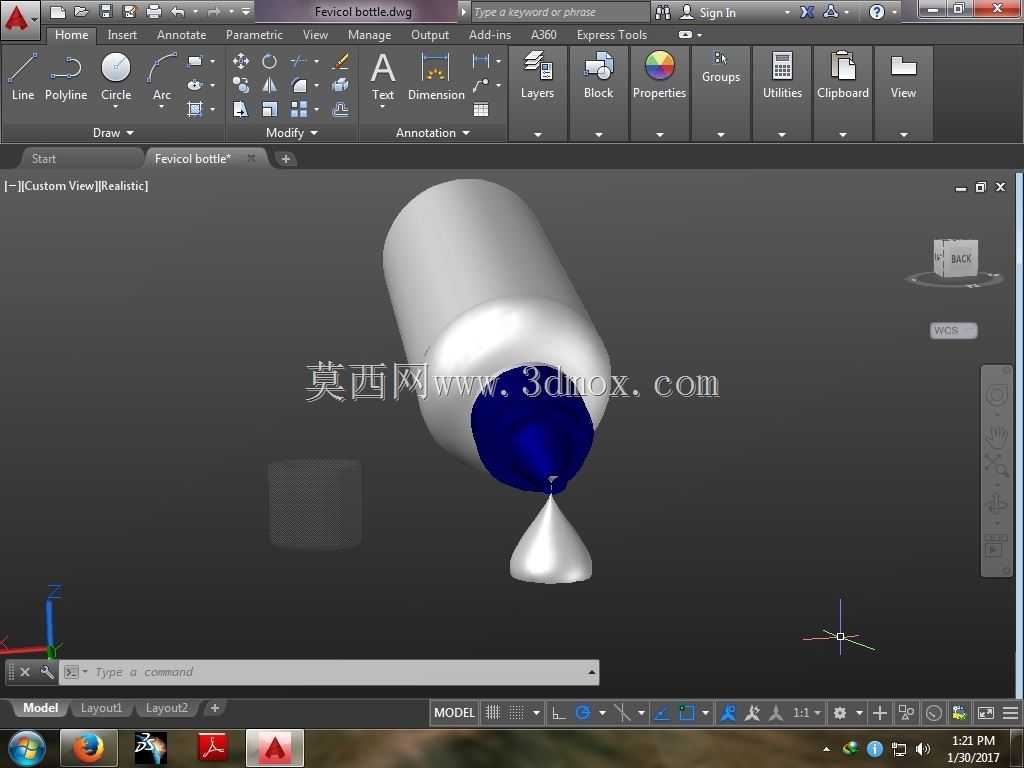The width and height of the screenshot is (1024, 768).
Task: Open the Properties panel dropdown
Action: (x=660, y=134)
